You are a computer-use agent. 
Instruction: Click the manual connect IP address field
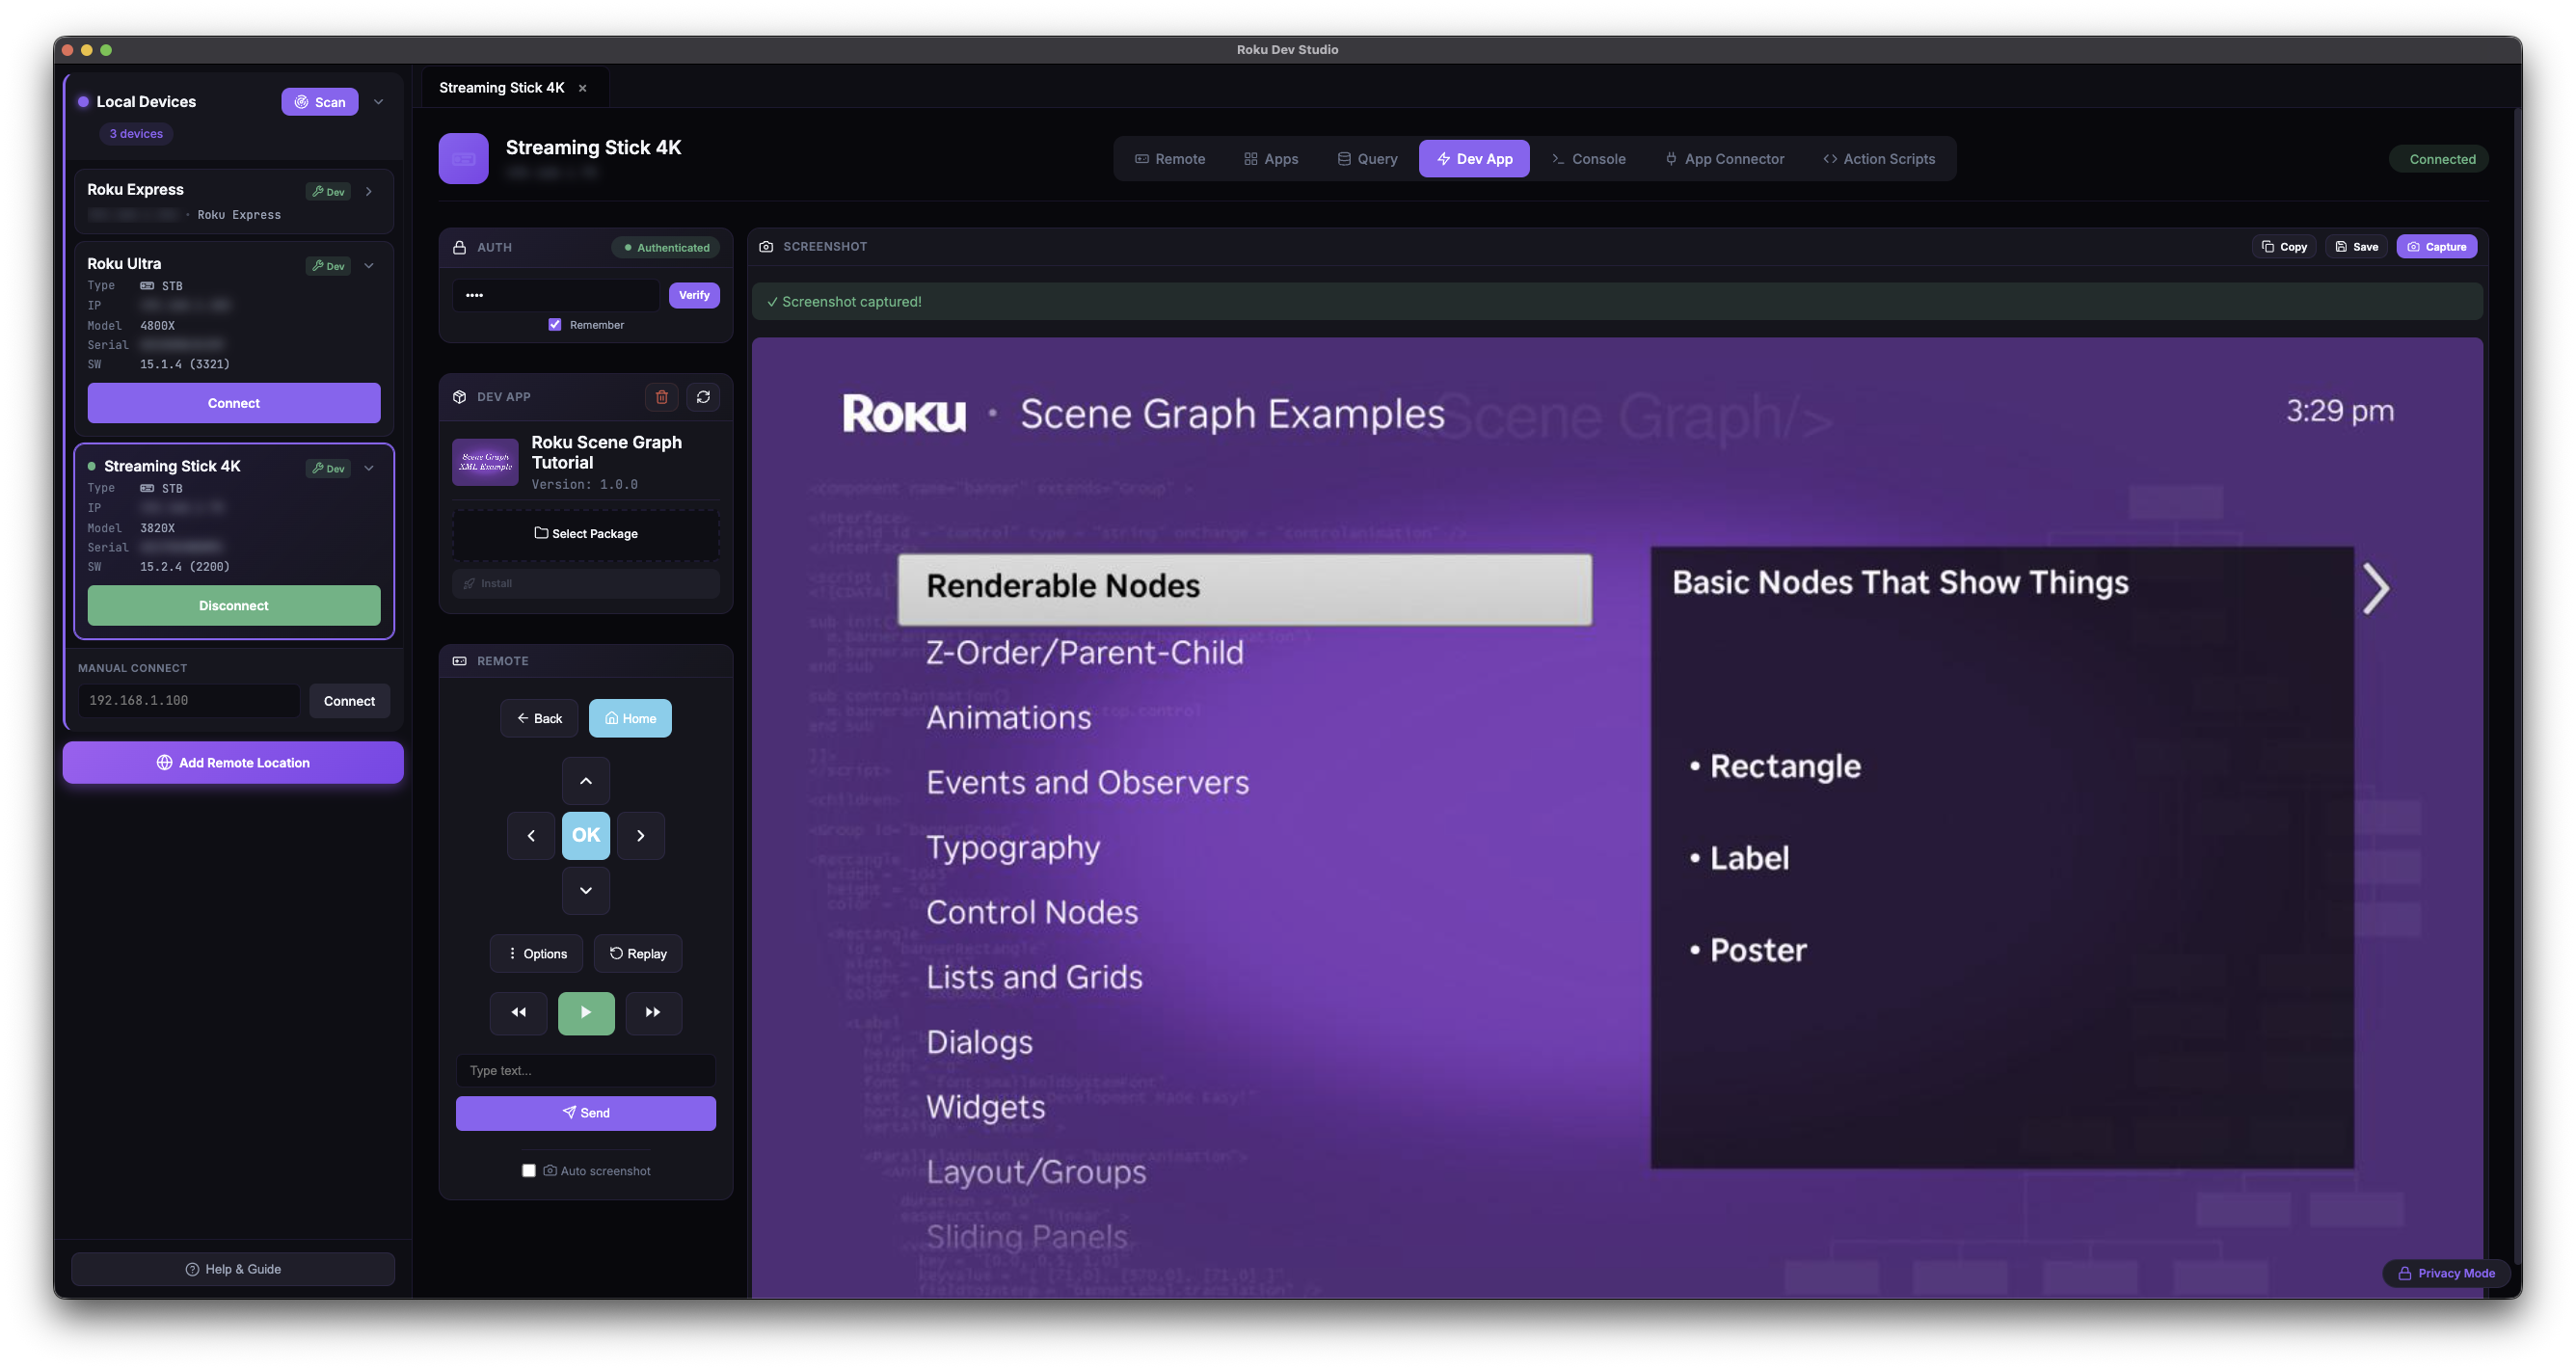(189, 700)
